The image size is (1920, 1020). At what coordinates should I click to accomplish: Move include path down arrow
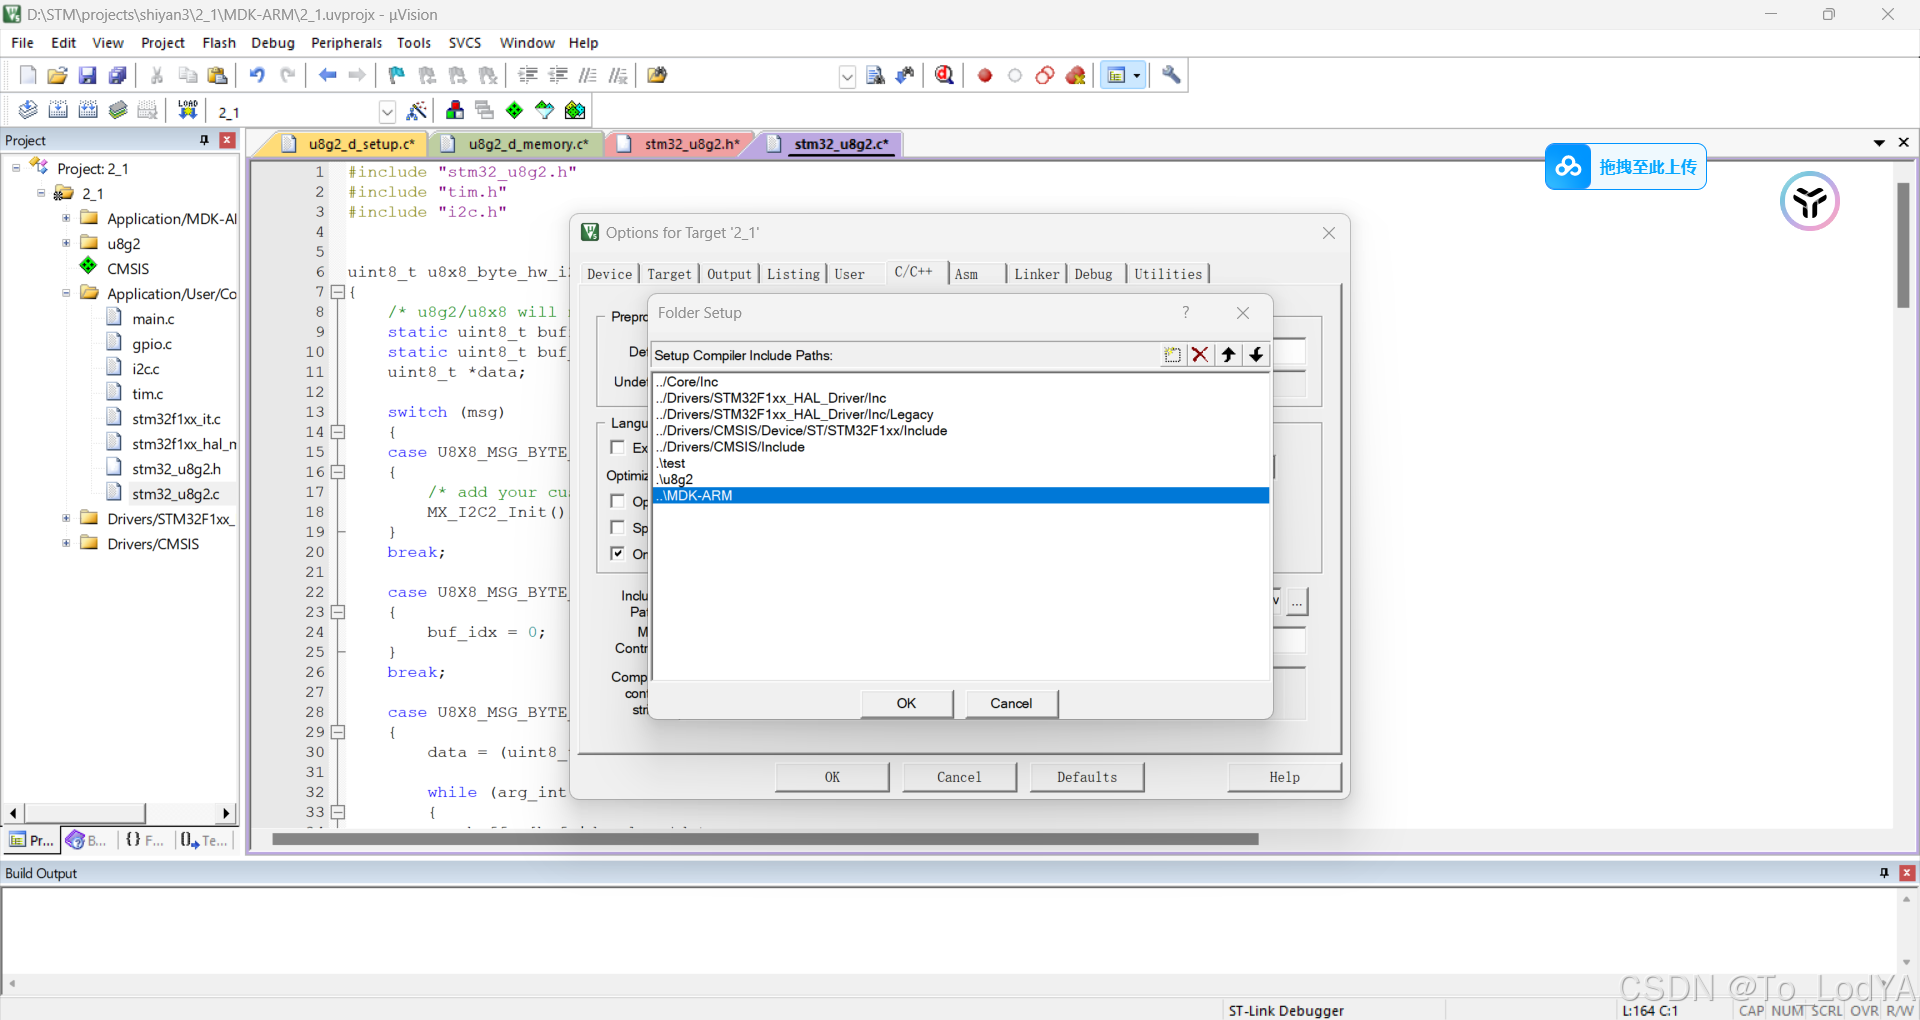1256,355
